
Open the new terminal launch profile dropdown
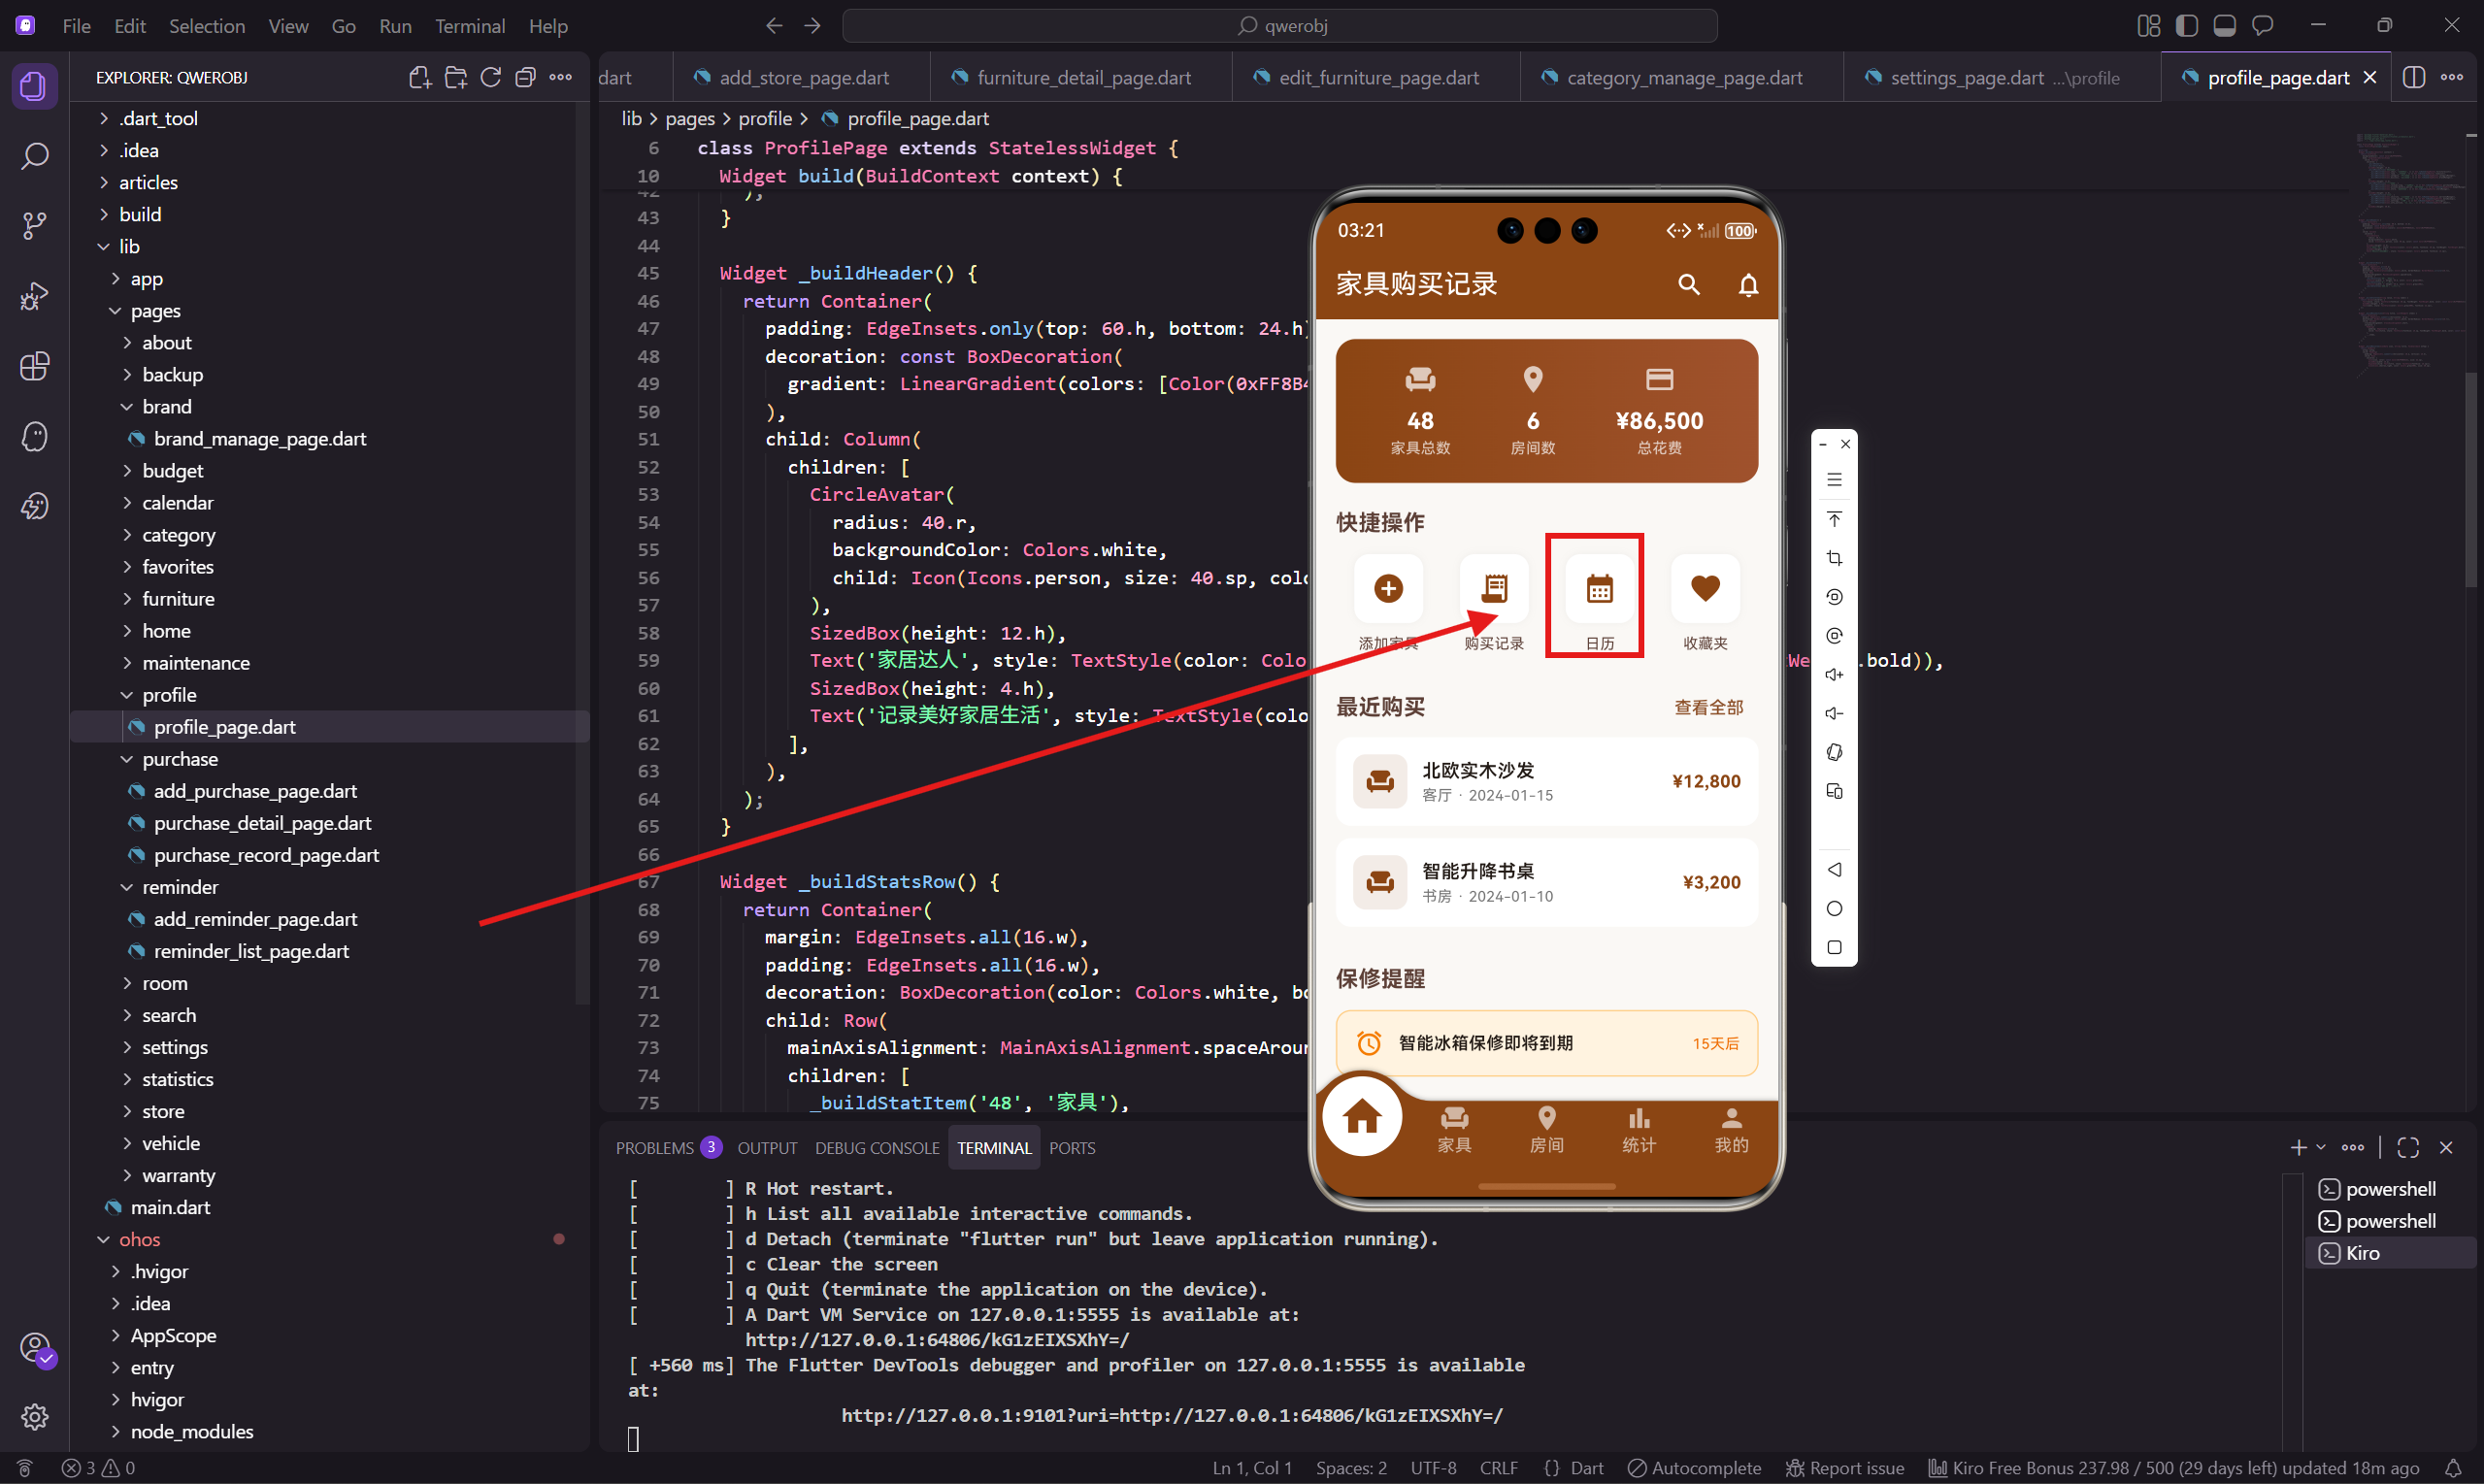coord(2321,1148)
